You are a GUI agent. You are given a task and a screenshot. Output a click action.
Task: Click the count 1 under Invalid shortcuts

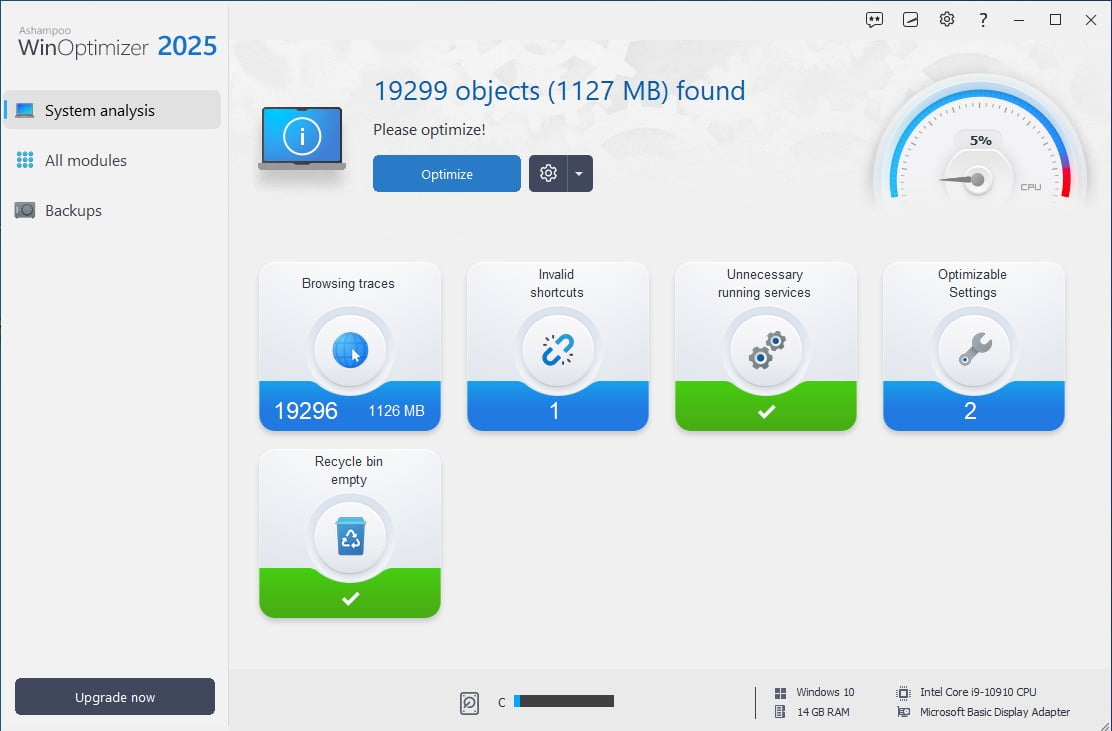pos(555,411)
